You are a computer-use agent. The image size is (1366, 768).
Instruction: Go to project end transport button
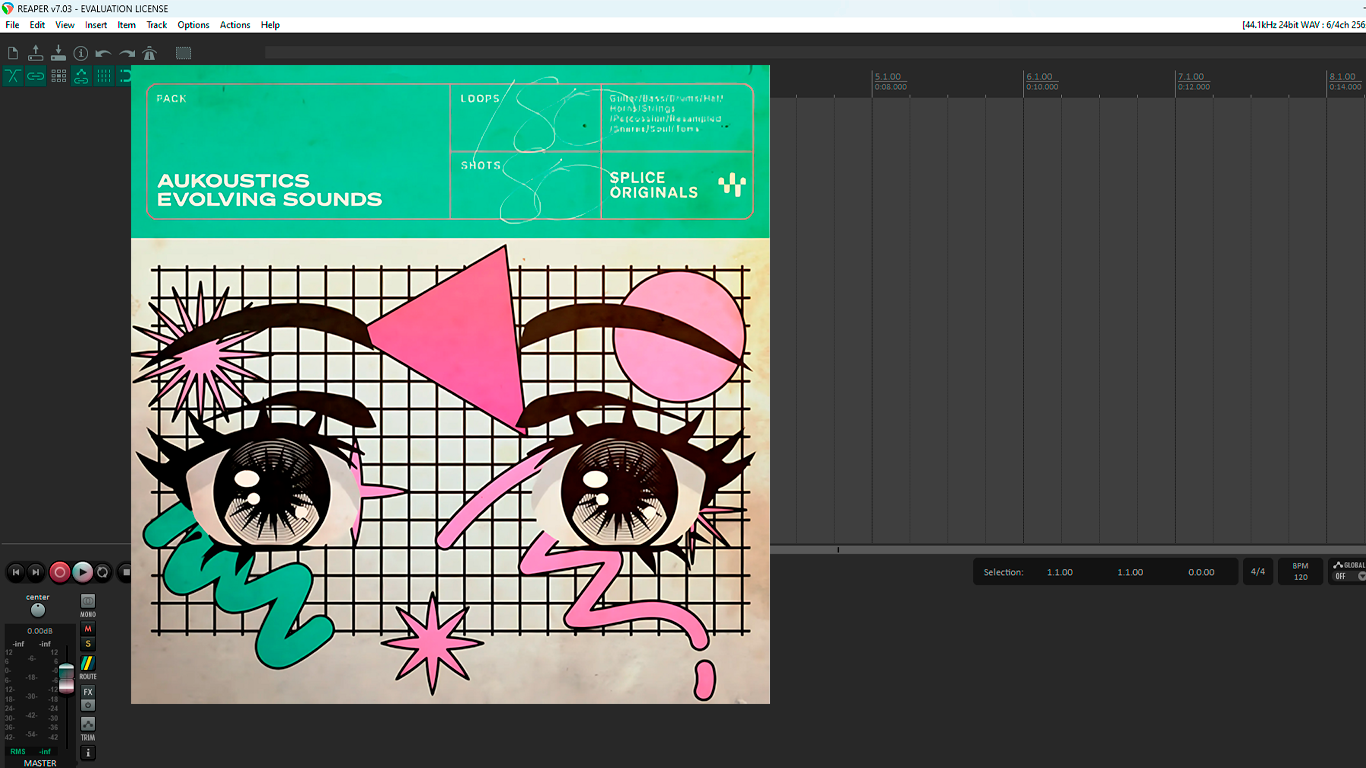(36, 572)
